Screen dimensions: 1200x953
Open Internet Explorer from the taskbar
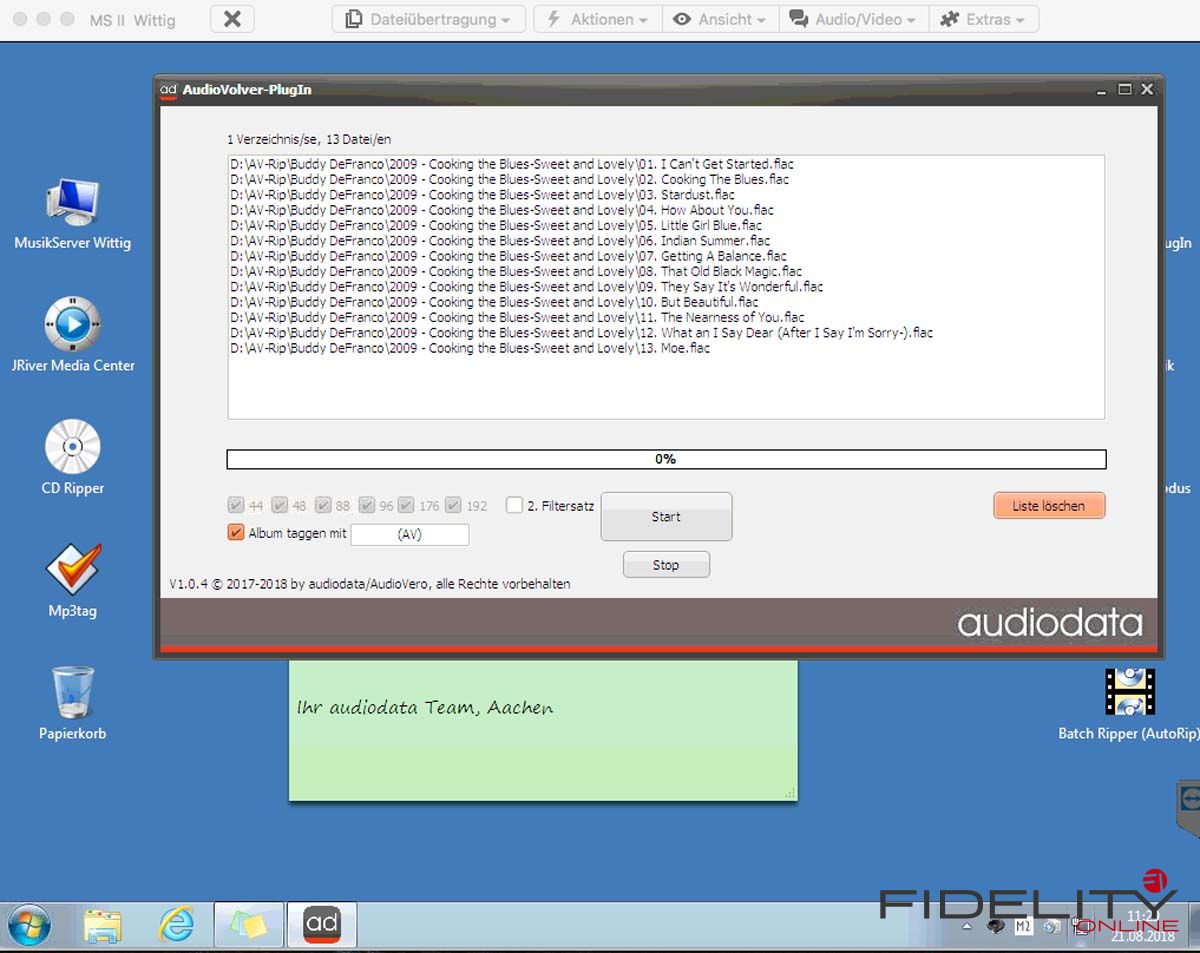tap(176, 925)
